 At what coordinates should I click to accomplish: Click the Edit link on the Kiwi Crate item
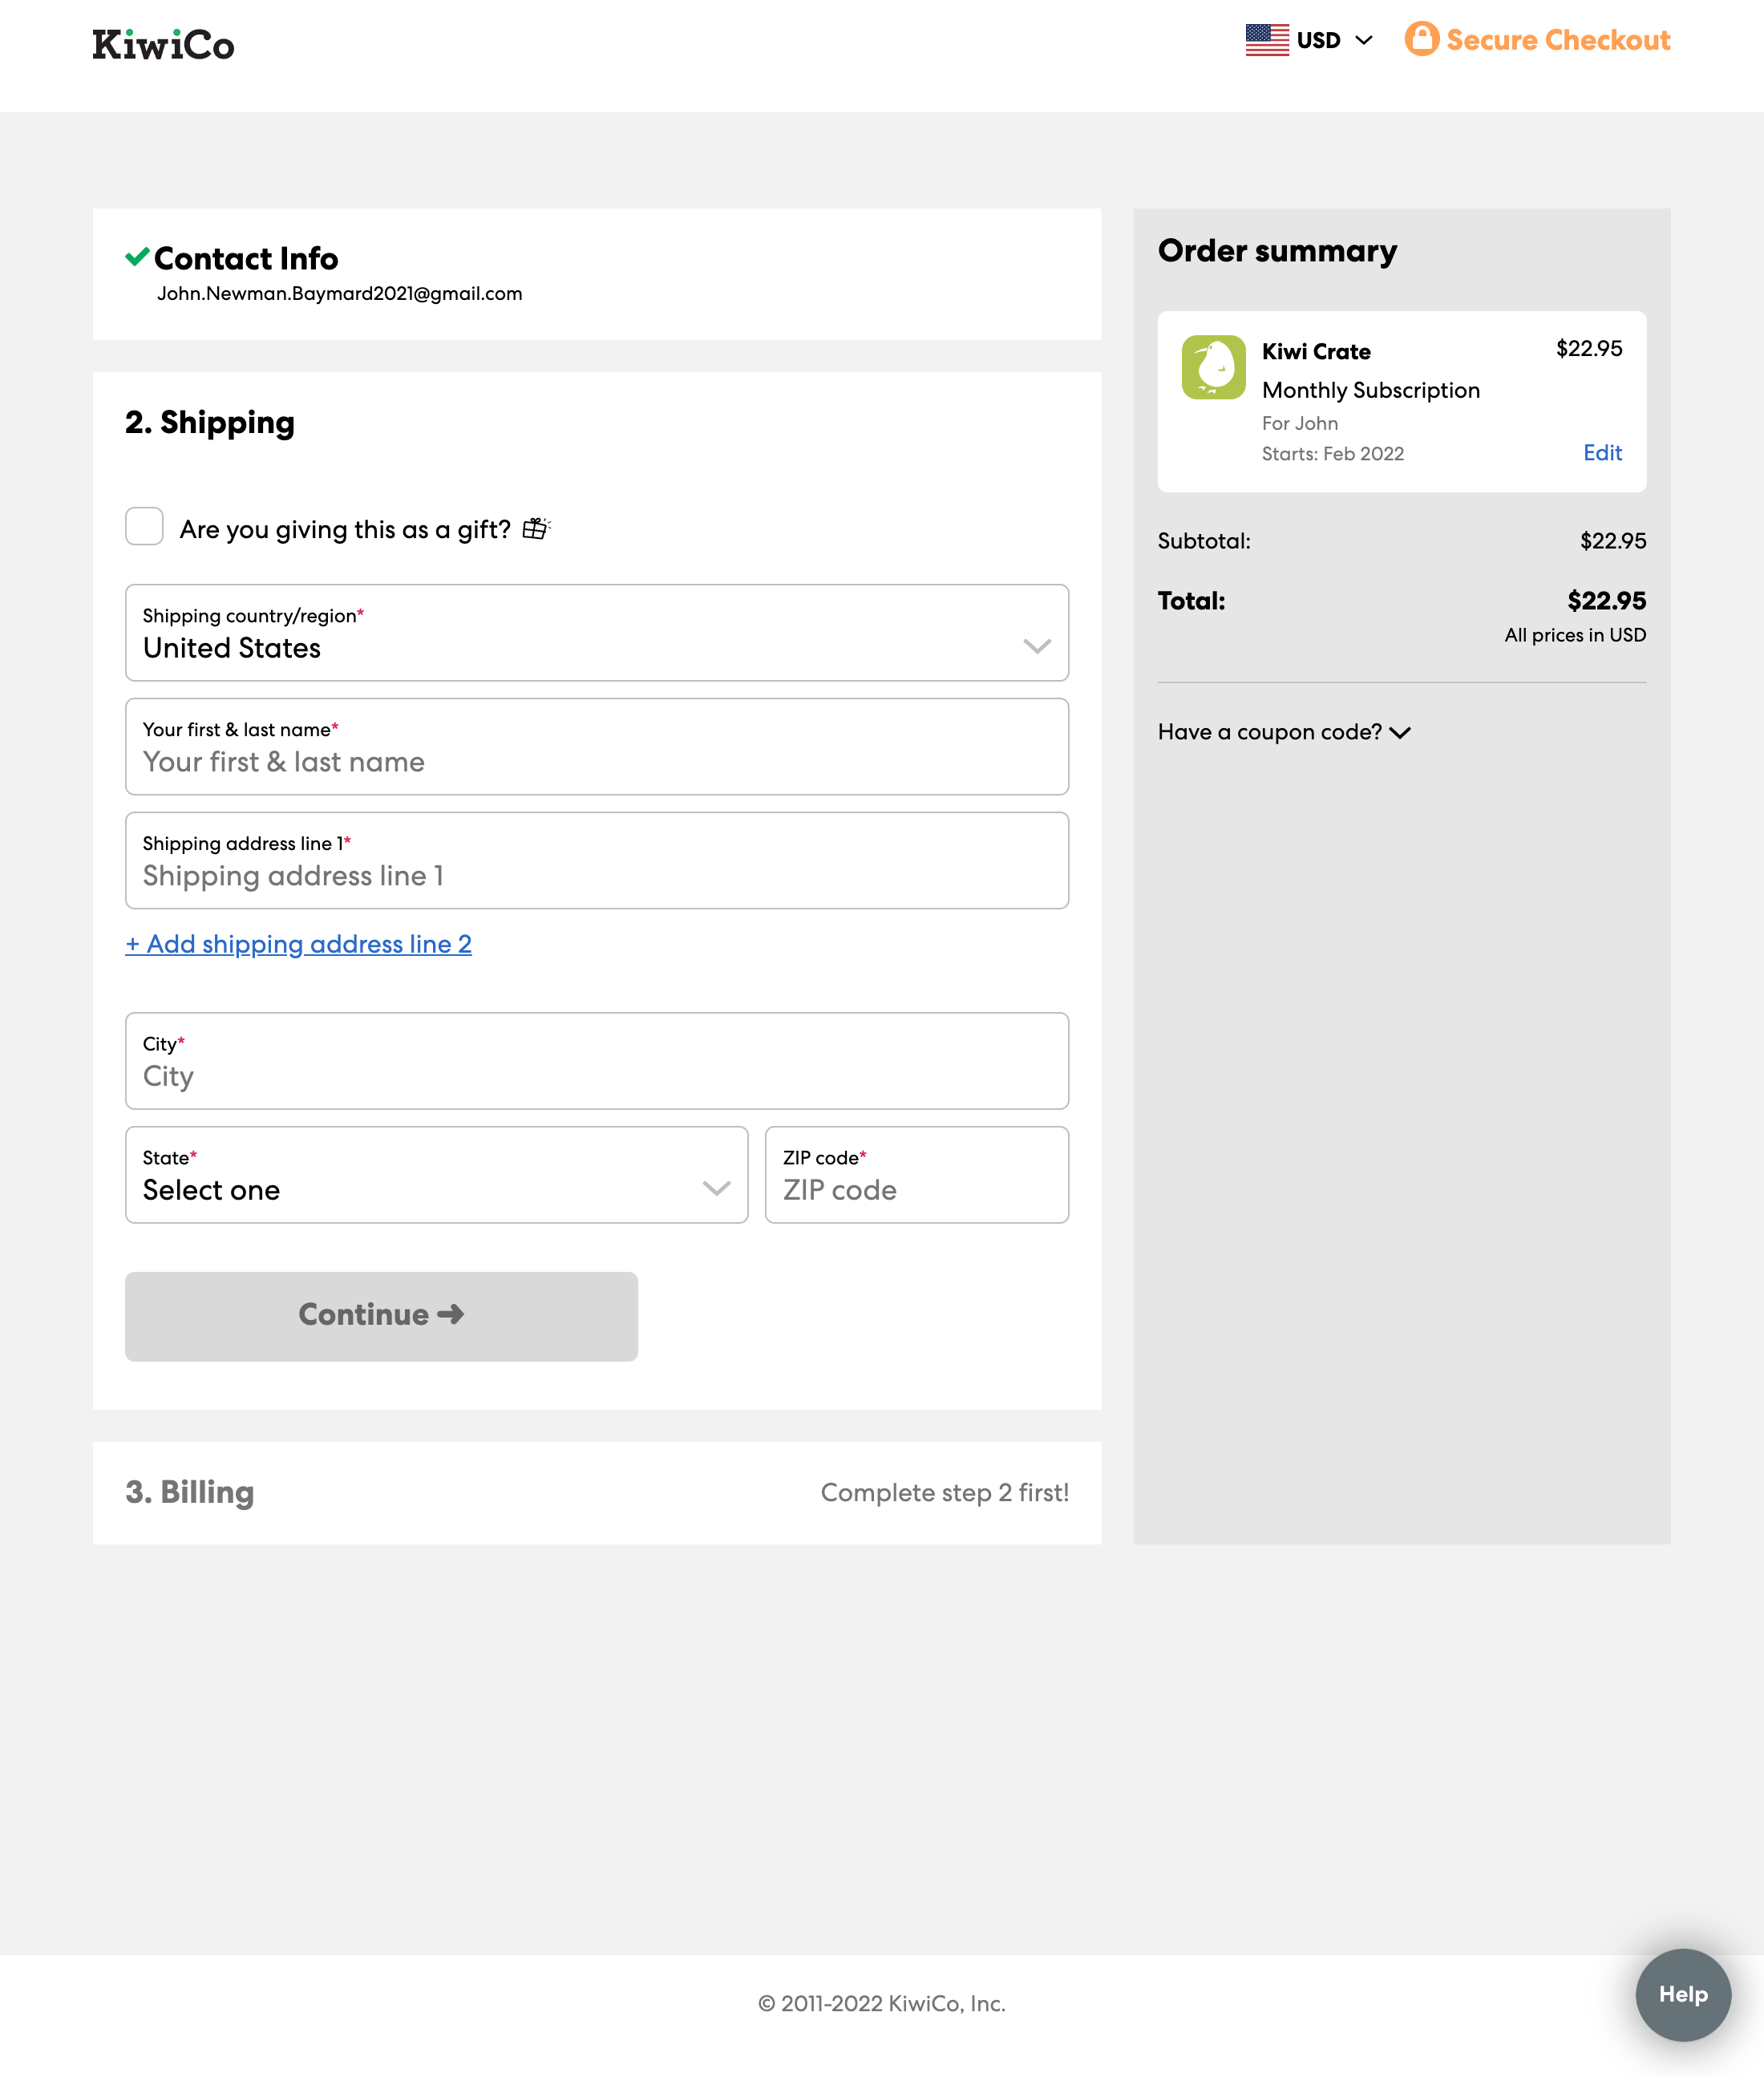click(x=1602, y=453)
